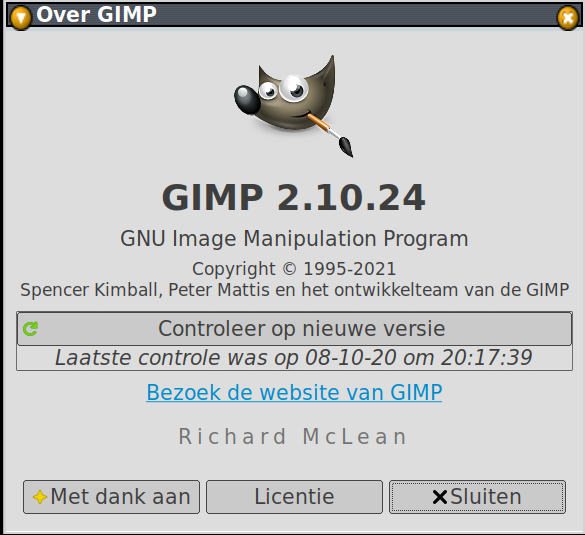Check for updates with Controleer op nieuwe versie

tap(294, 329)
